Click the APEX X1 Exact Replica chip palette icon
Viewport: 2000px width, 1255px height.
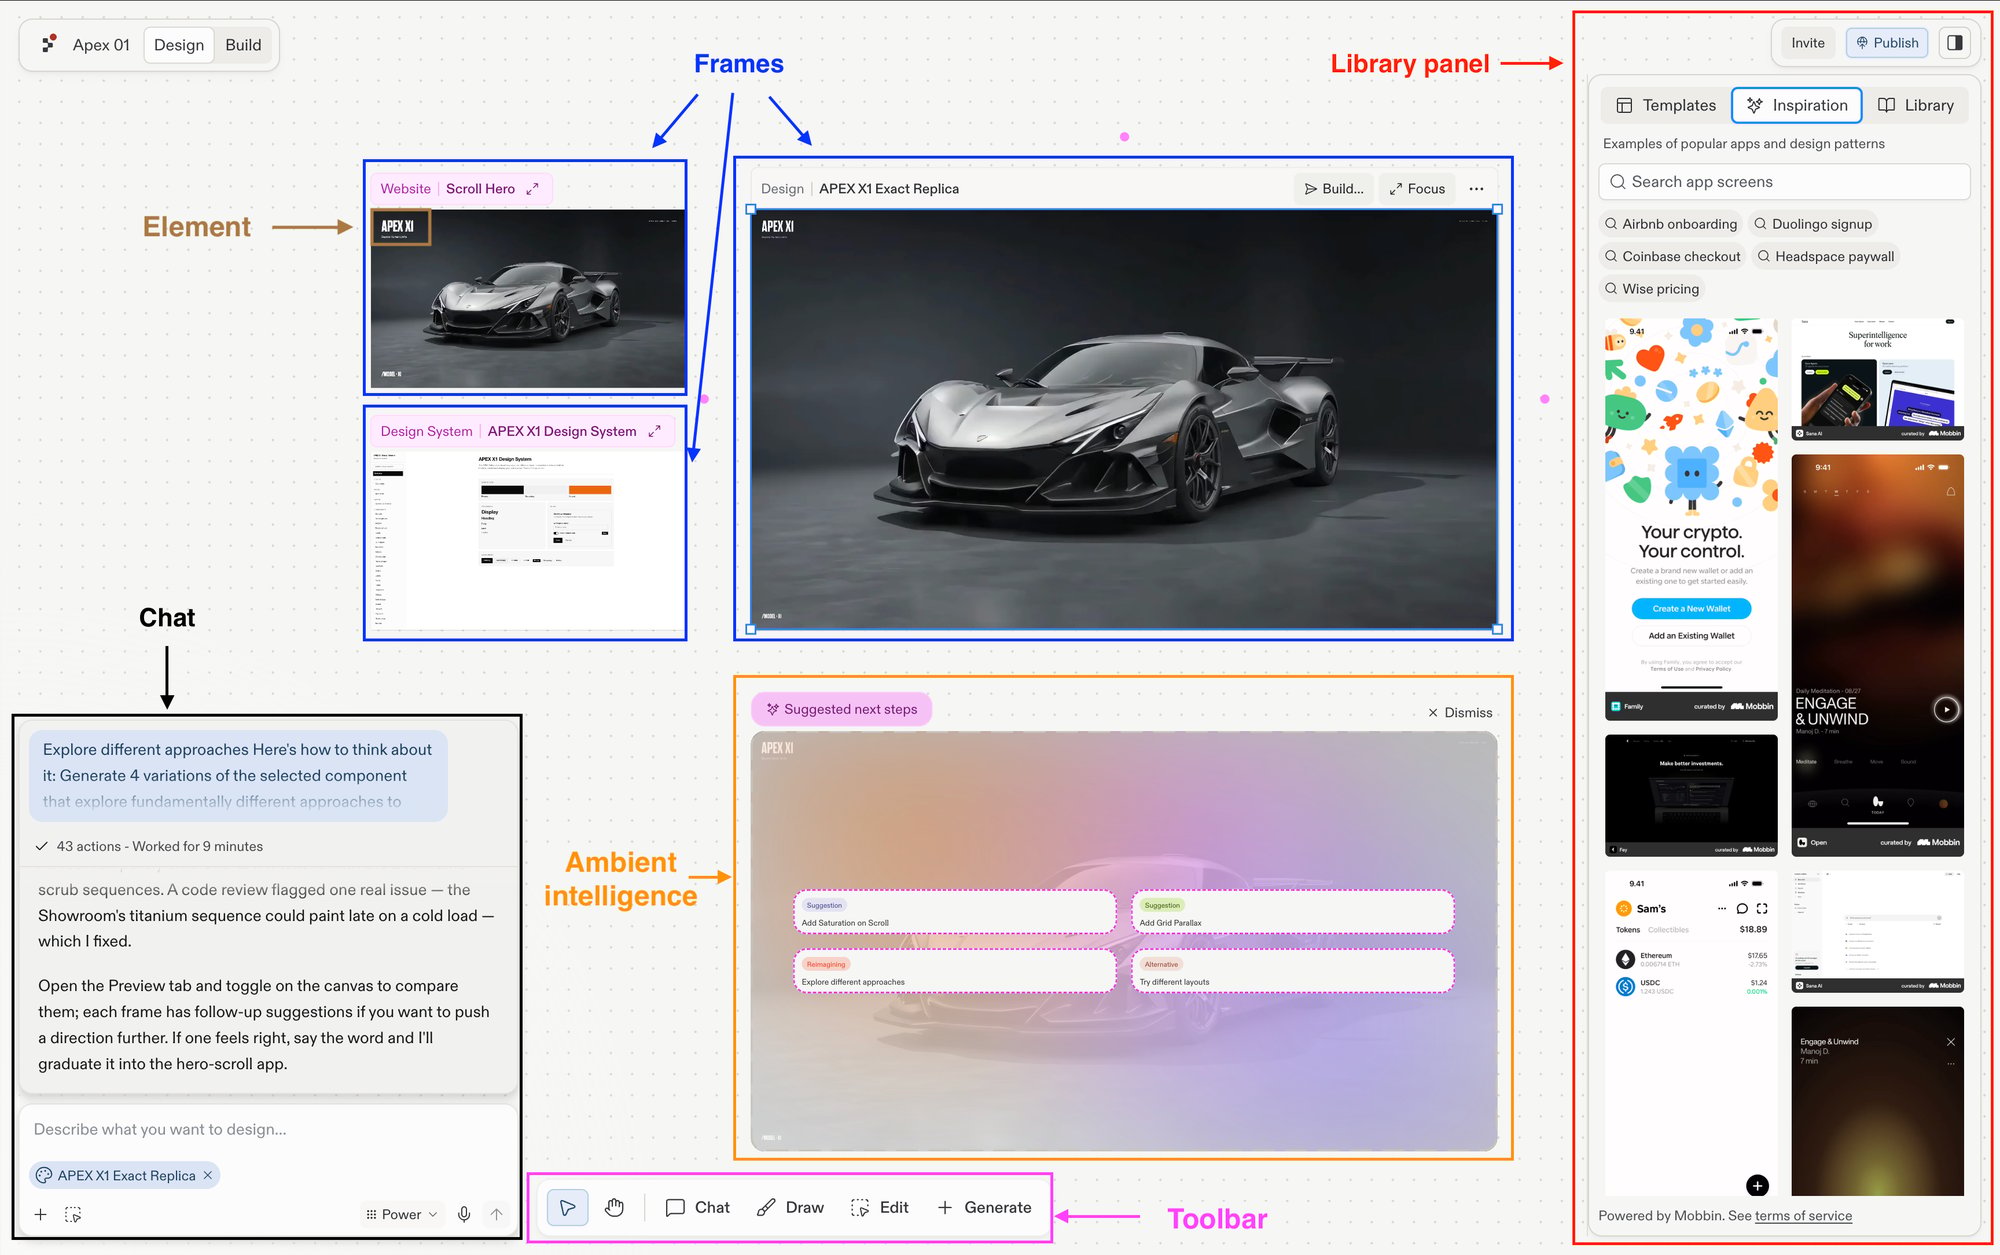[44, 1175]
